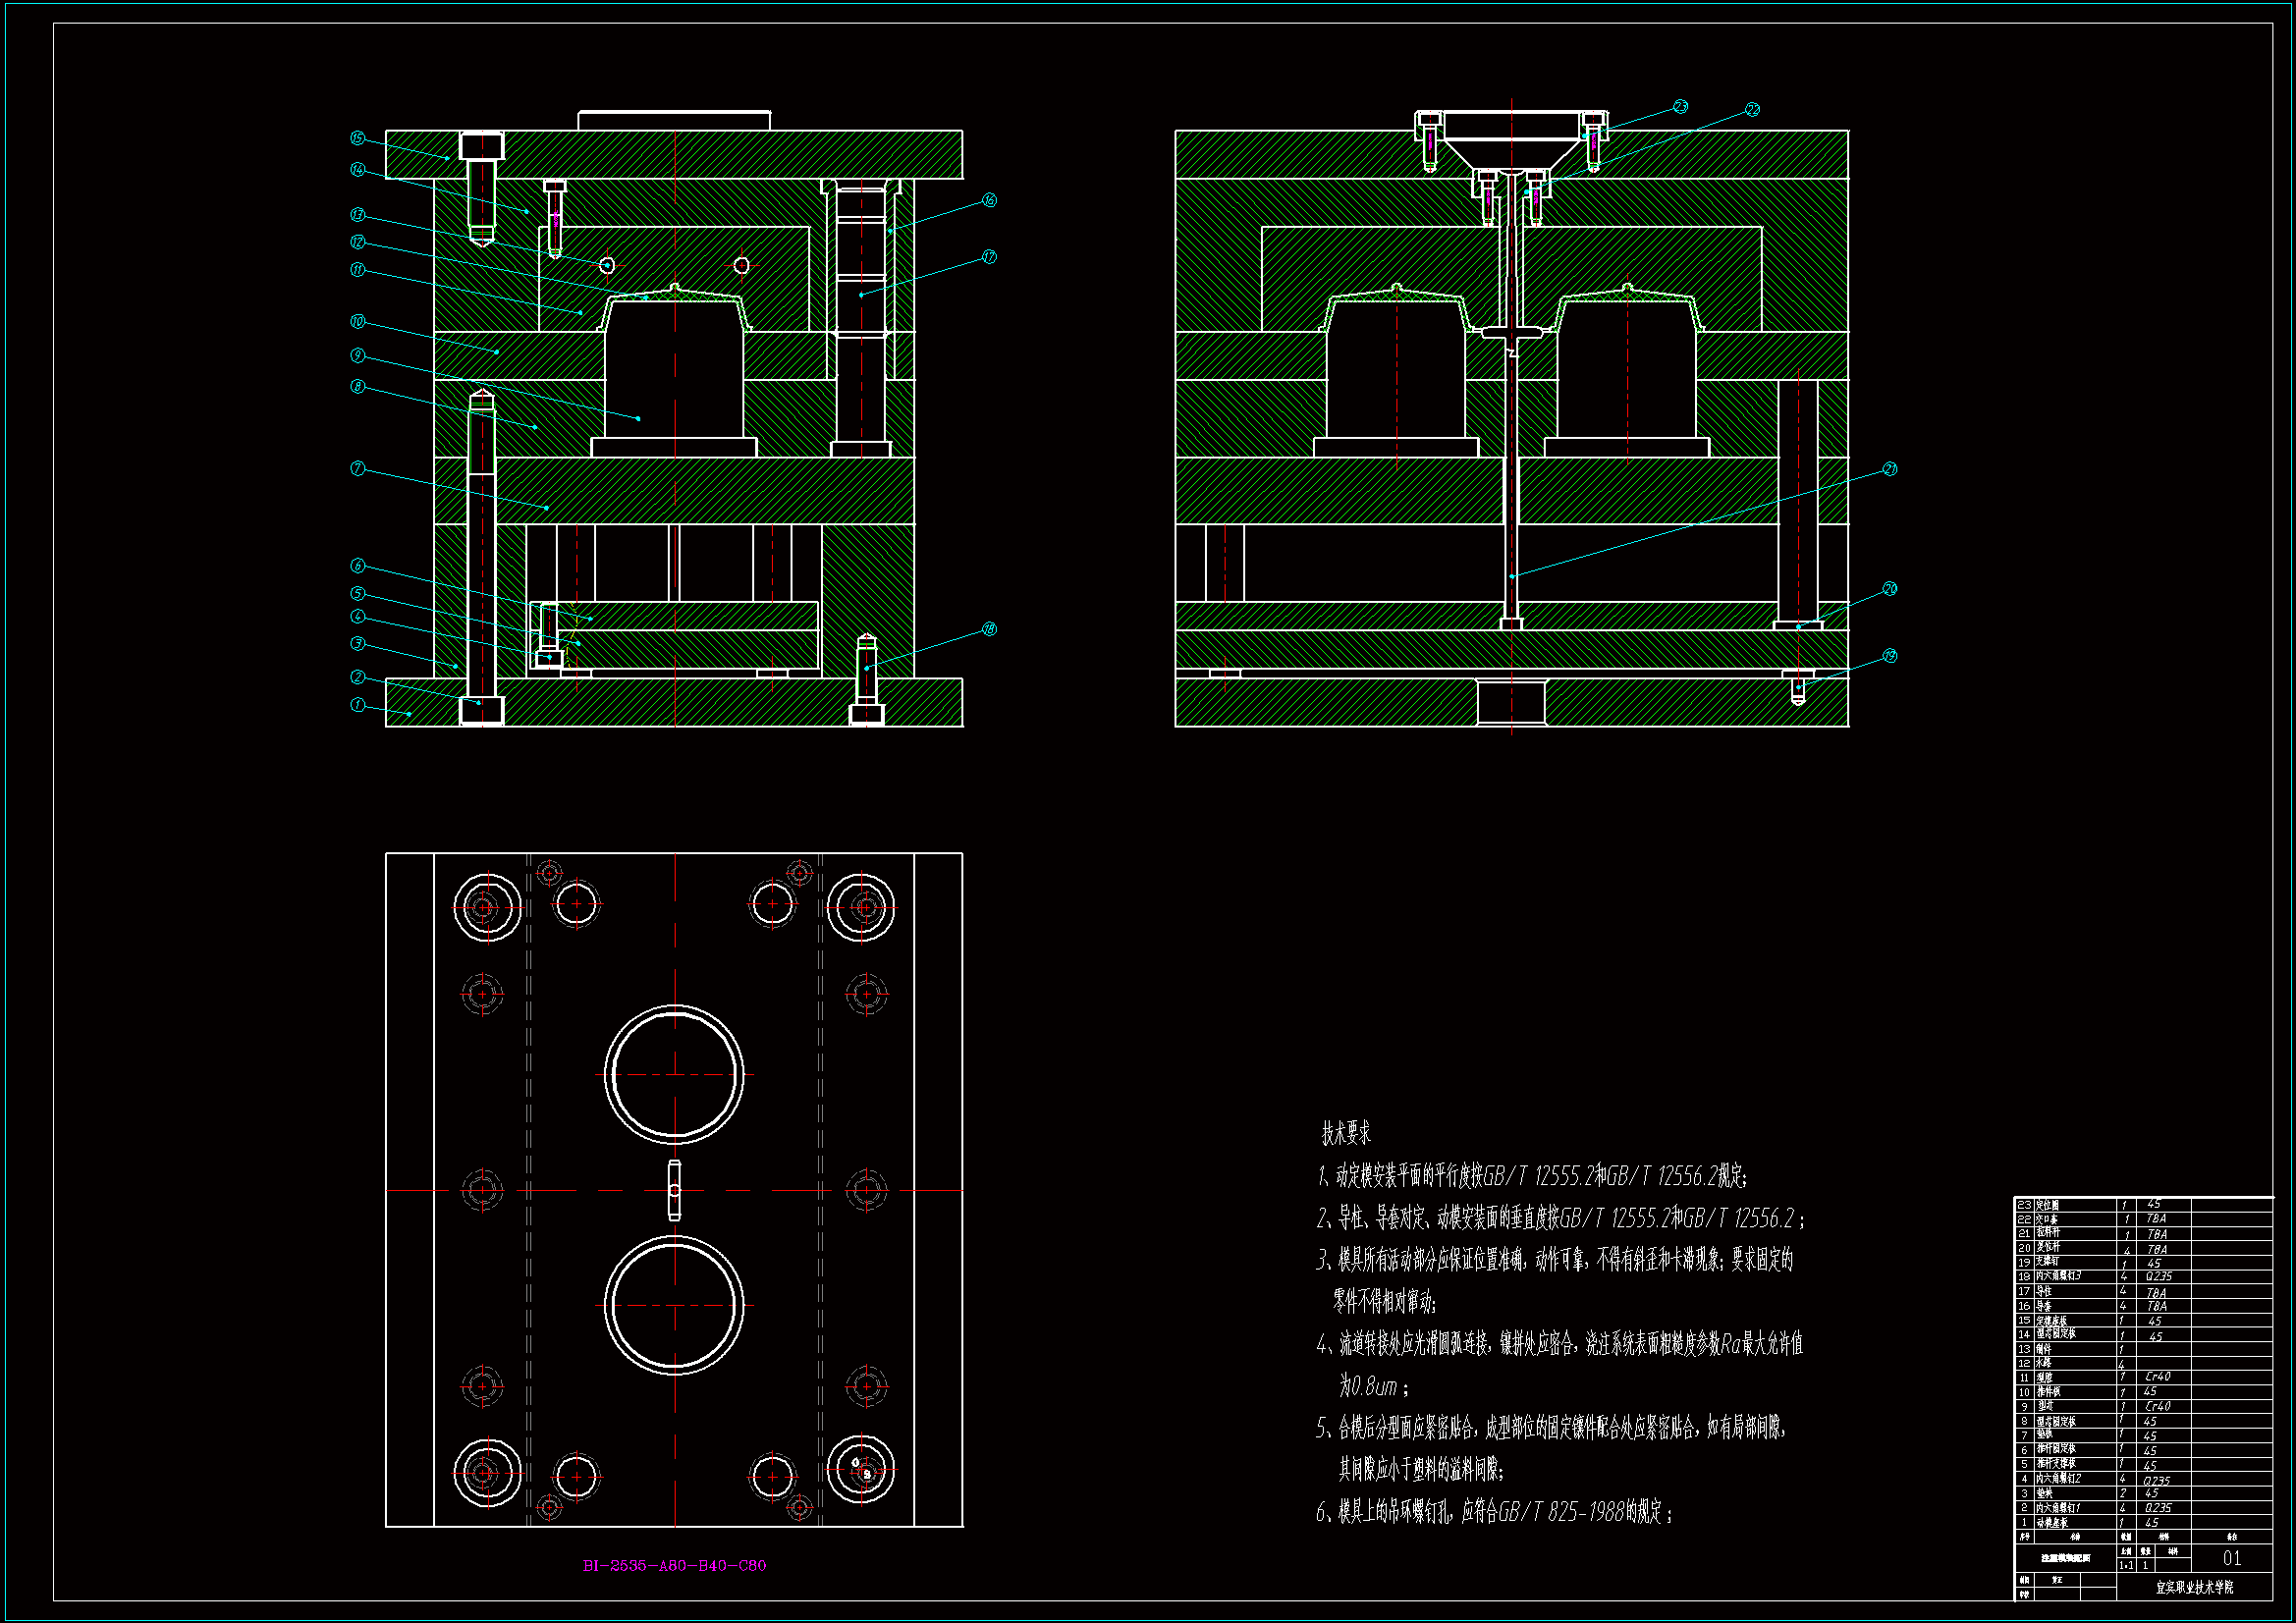
Task: Select balloon 18 beside lower screw
Action: 988,629
